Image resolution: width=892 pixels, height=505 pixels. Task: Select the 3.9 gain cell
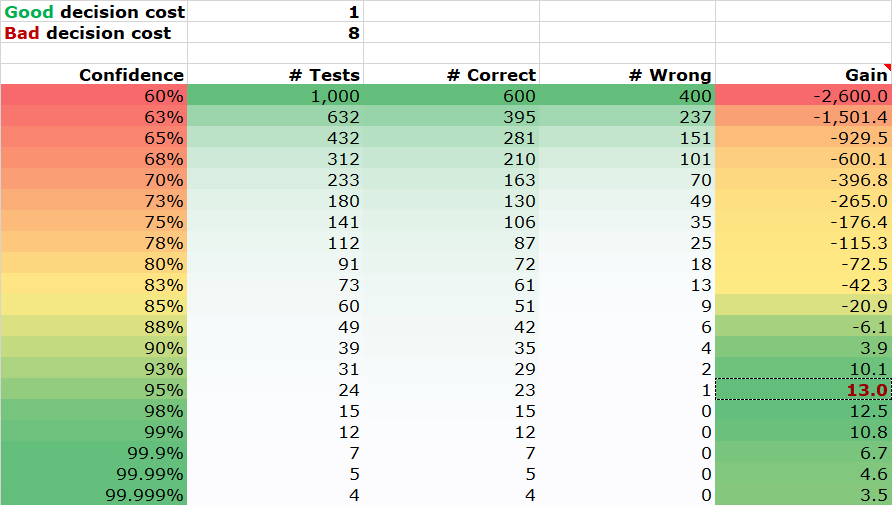pos(804,347)
